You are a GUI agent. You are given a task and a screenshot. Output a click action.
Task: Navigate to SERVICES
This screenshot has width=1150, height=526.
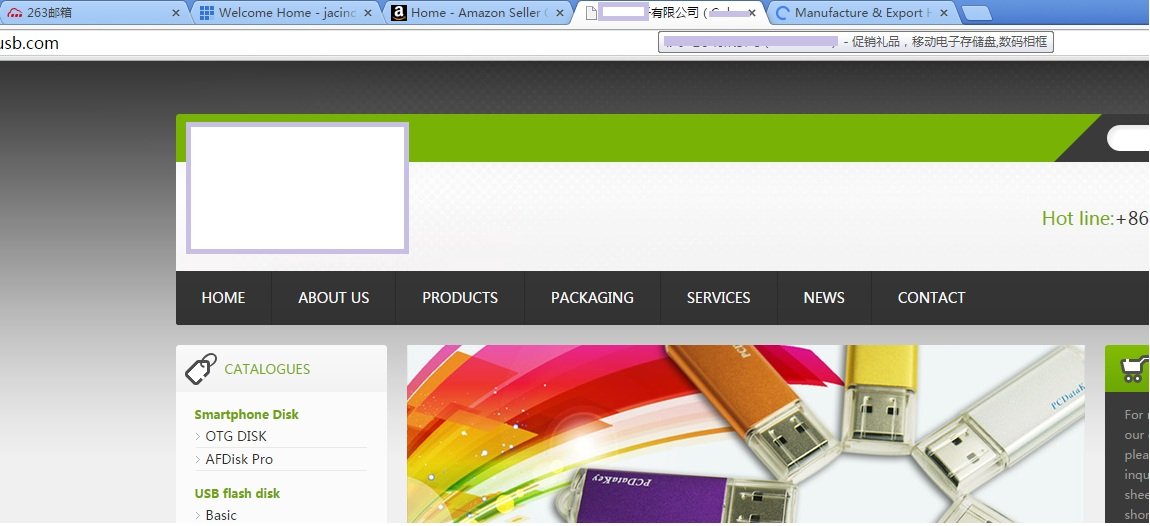tap(719, 298)
